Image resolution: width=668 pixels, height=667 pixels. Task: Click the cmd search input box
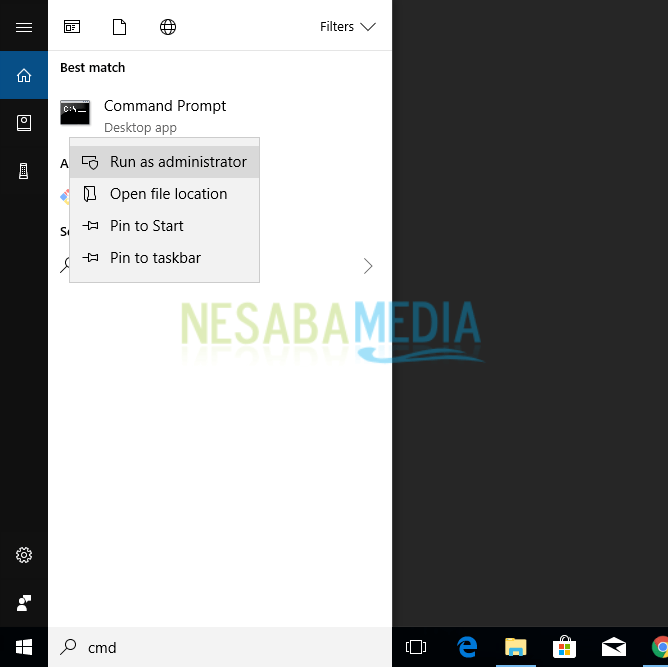[220, 647]
